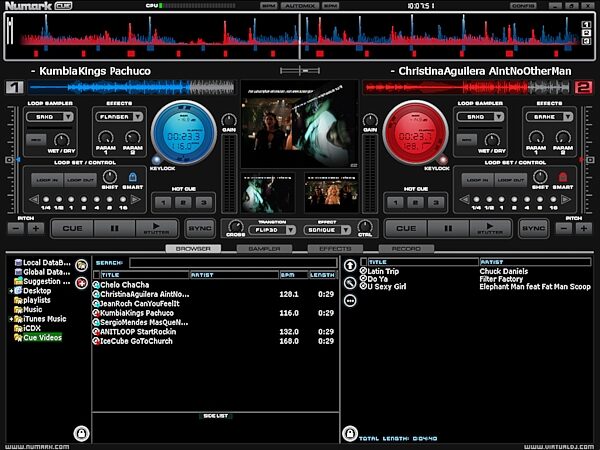Click left deck play stutter button
The height and width of the screenshot is (450, 600).
click(156, 228)
